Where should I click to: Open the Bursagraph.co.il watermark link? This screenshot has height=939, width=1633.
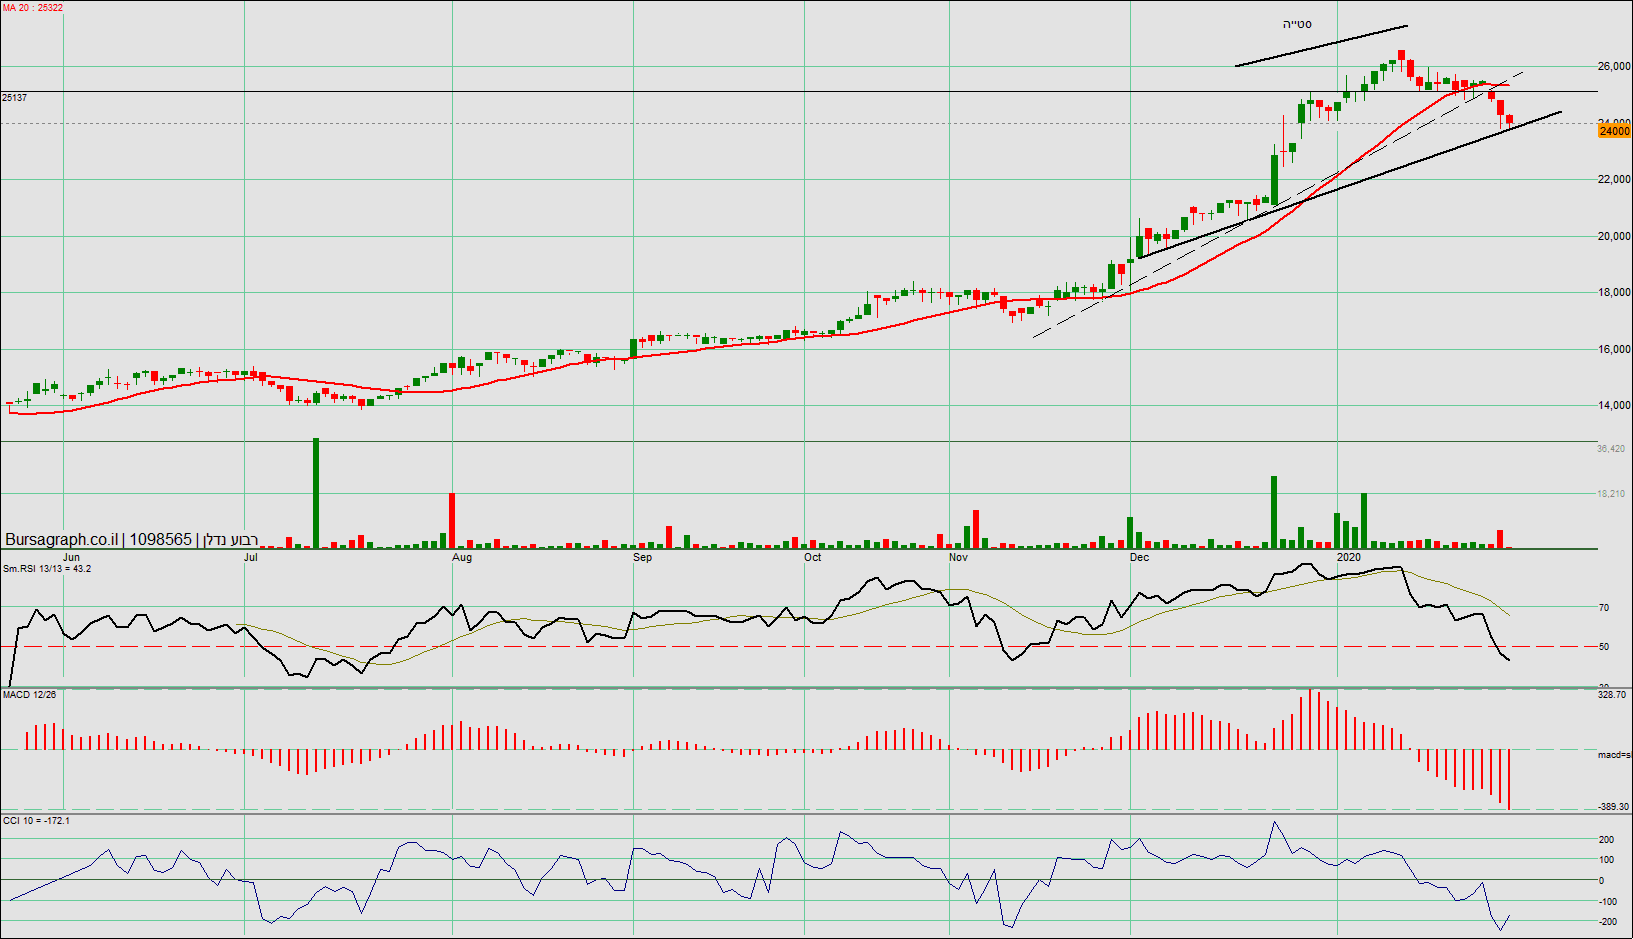coord(61,540)
